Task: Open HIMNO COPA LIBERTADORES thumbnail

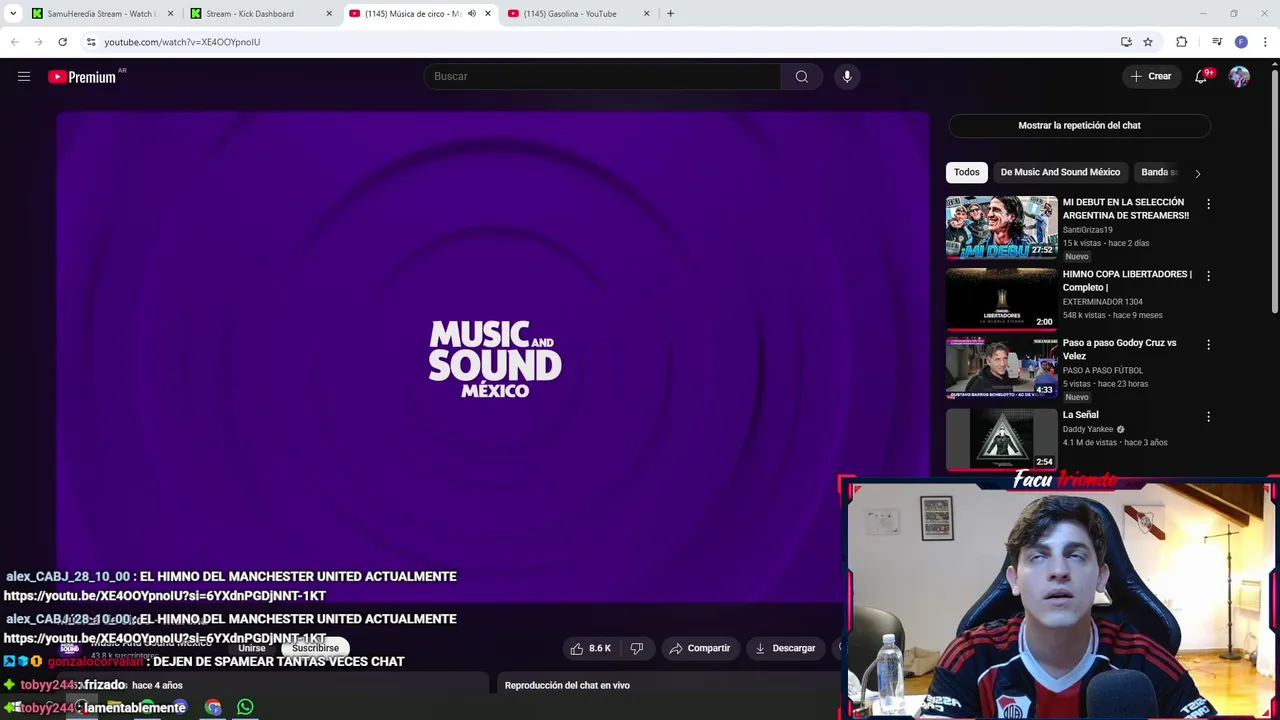Action: click(x=1001, y=298)
